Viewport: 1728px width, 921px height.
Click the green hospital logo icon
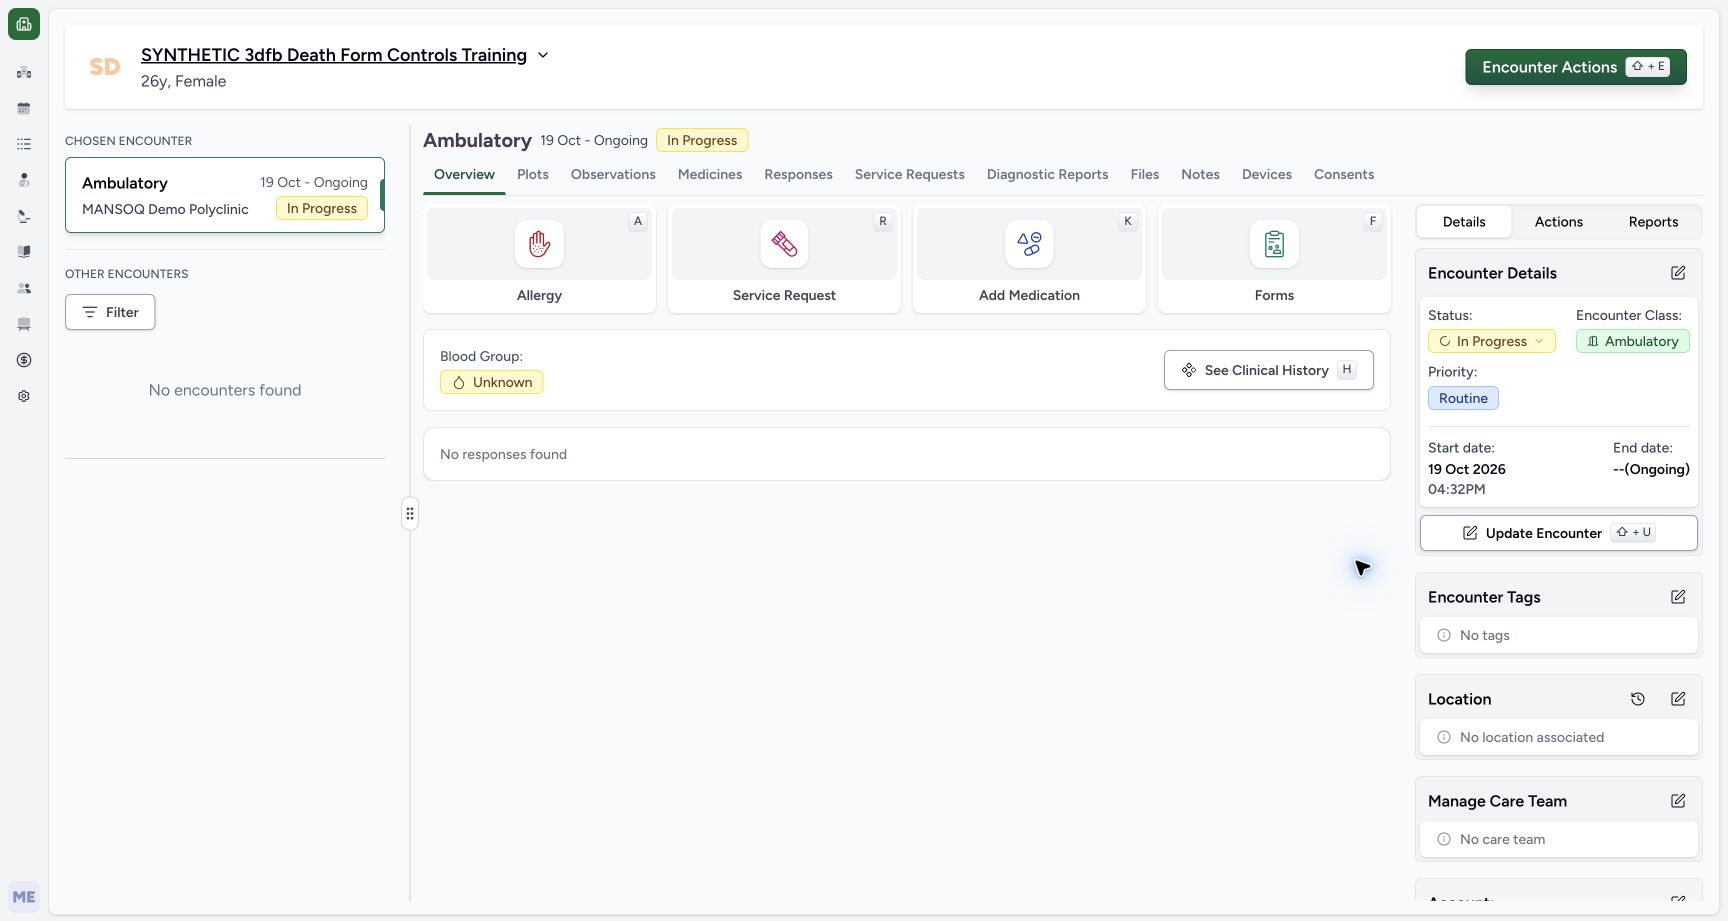[x=24, y=24]
